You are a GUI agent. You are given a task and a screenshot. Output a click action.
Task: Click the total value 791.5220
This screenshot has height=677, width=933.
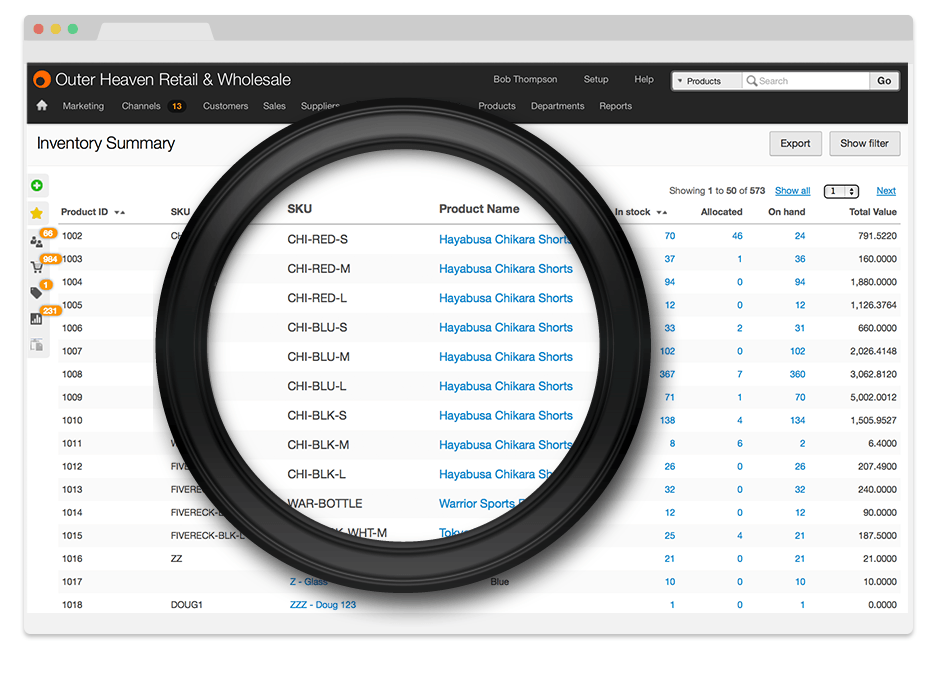point(877,236)
